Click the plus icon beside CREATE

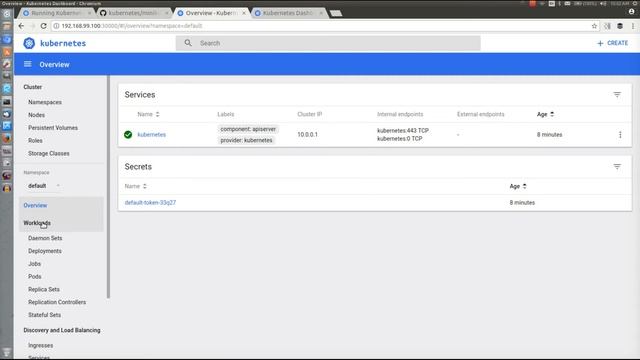[x=600, y=43]
